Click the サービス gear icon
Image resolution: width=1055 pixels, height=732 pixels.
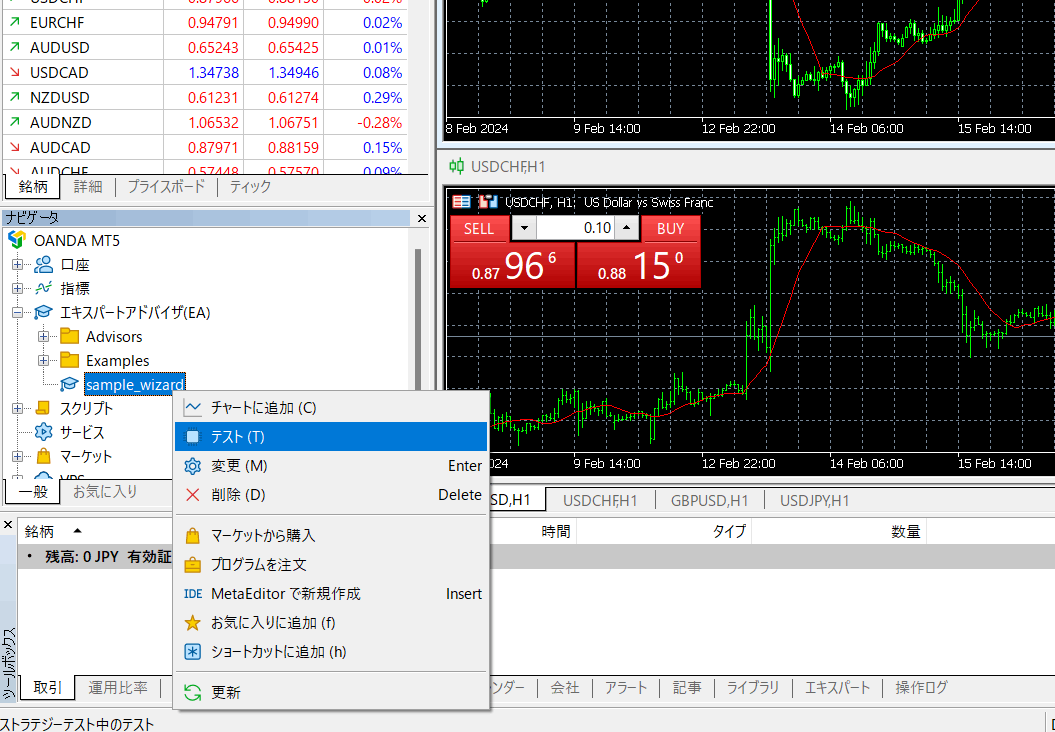[44, 432]
